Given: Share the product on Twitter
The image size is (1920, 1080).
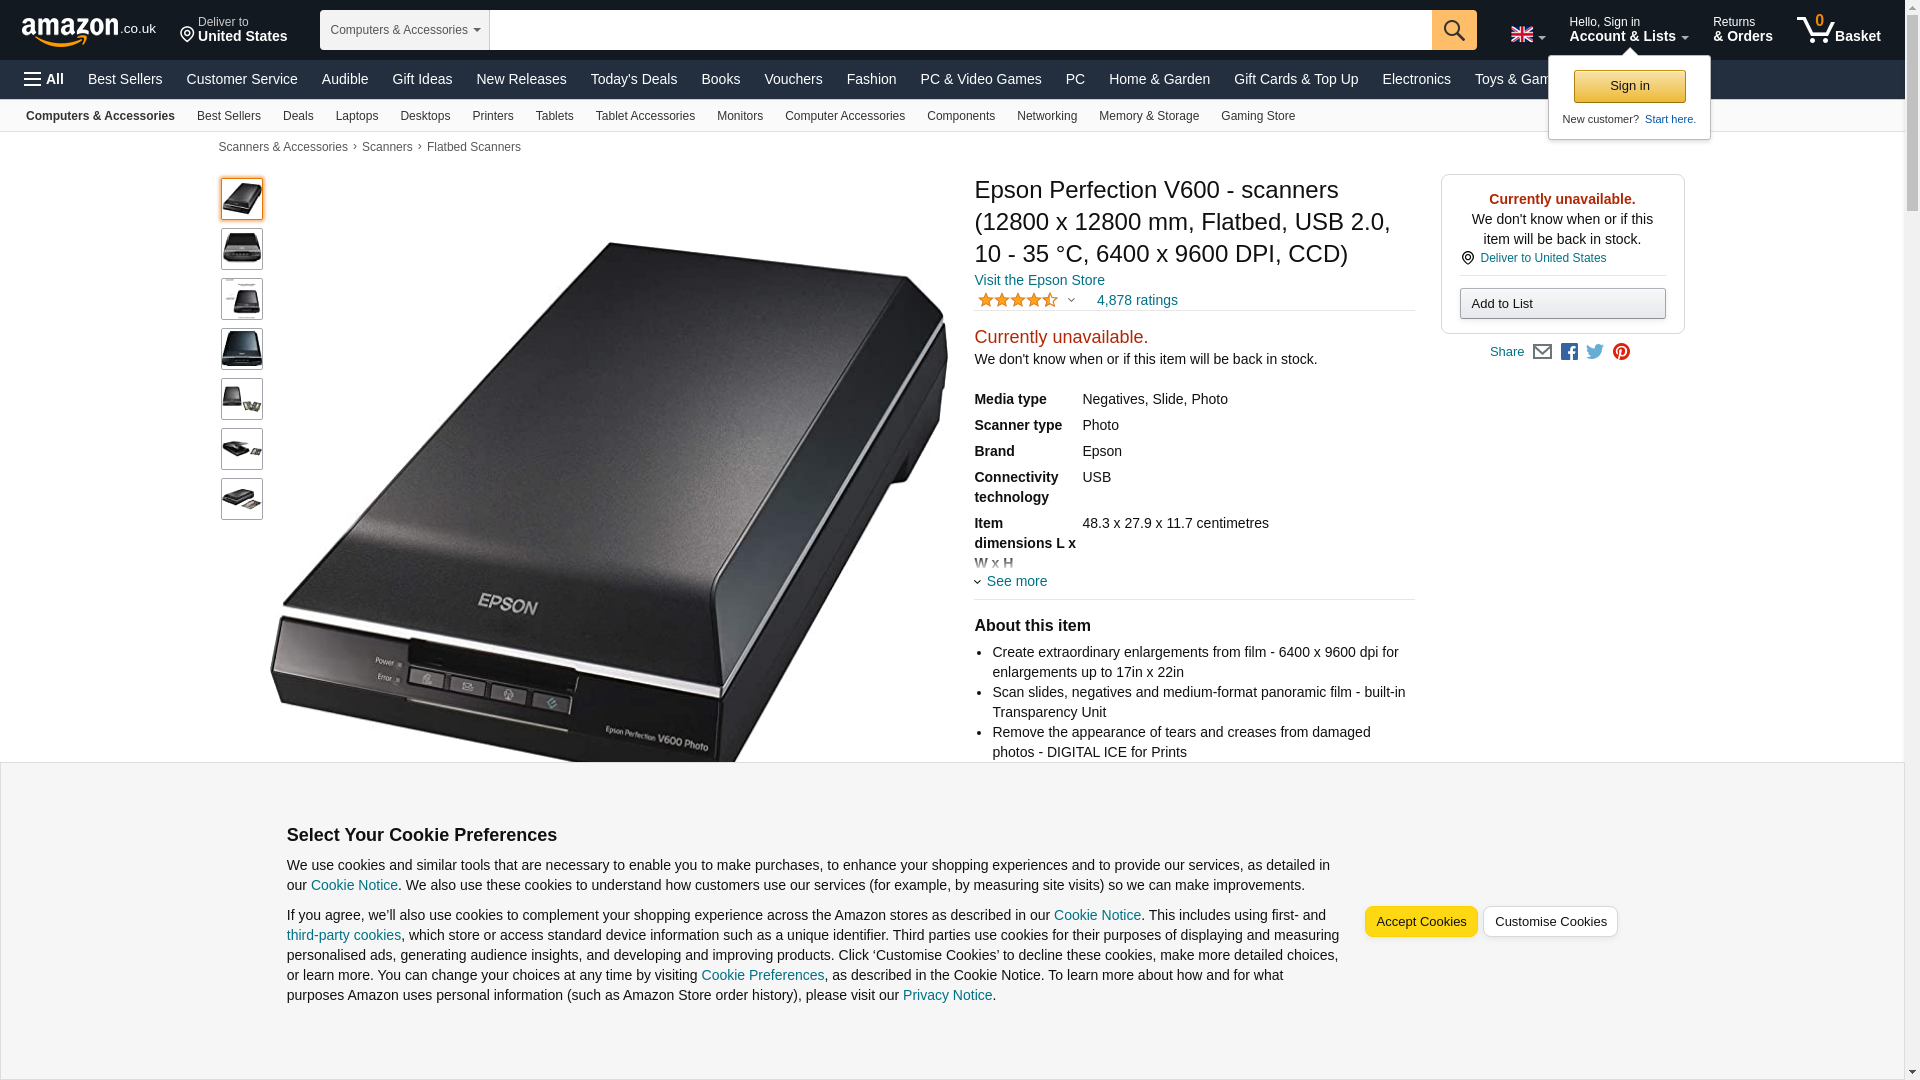Looking at the screenshot, I should [1595, 352].
